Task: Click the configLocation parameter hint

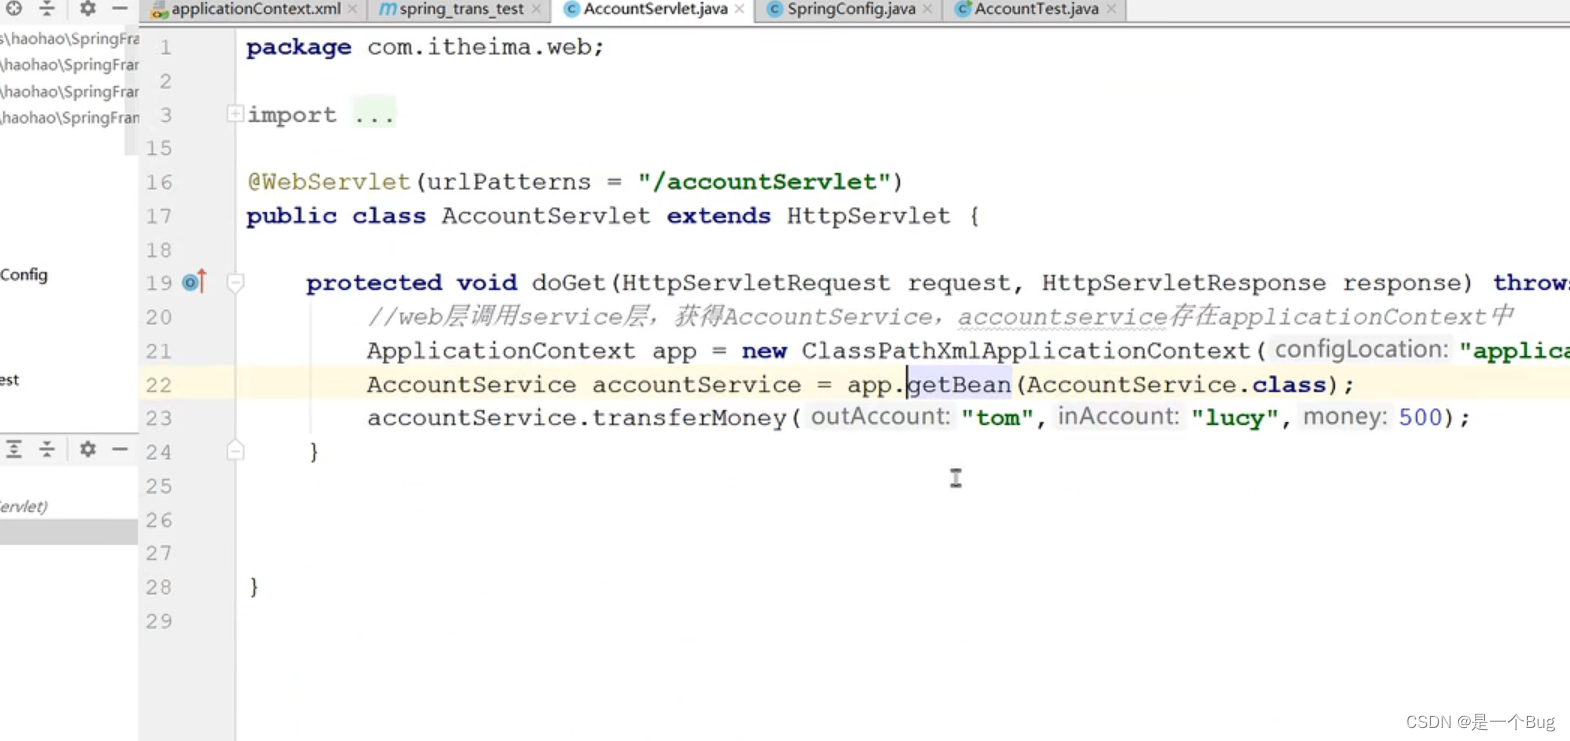Action: 1361,349
